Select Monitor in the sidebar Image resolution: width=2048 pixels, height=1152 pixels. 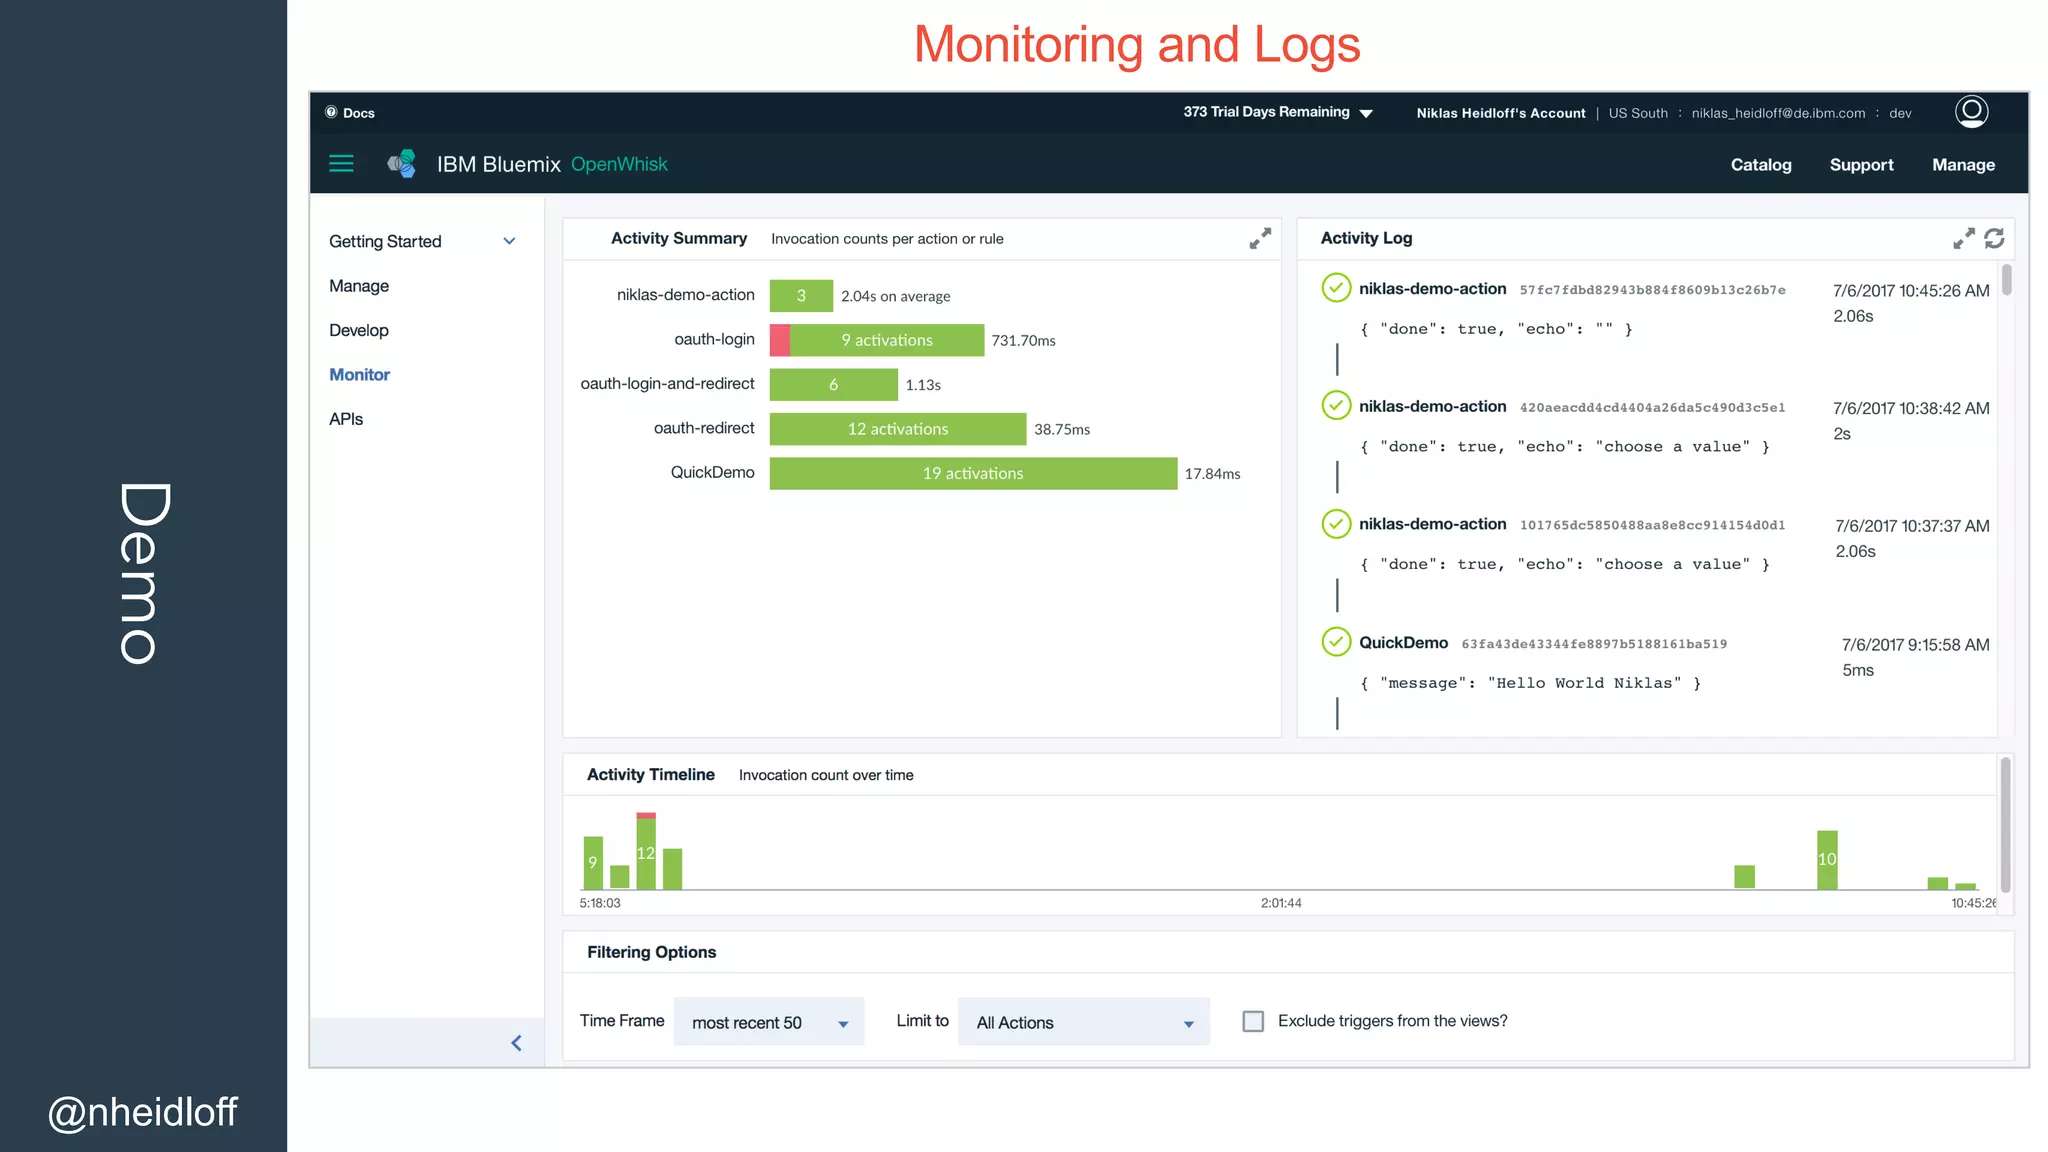(359, 374)
